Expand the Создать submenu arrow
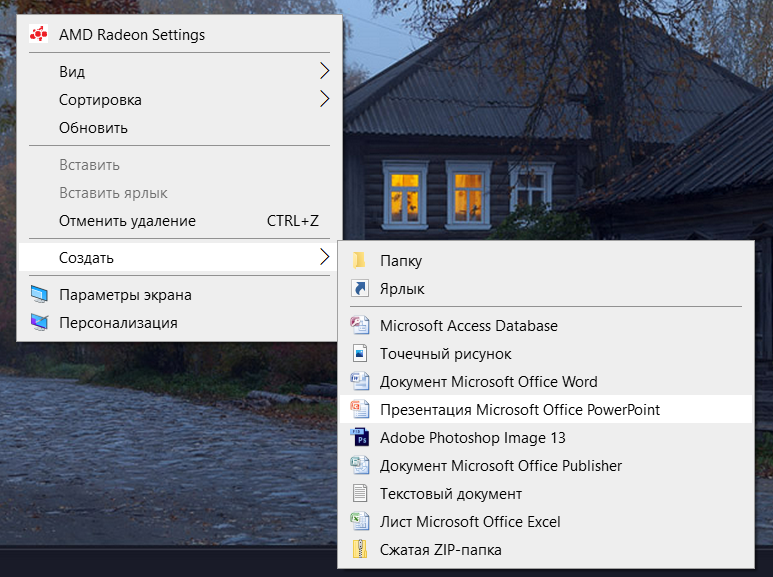The width and height of the screenshot is (773, 577). pos(324,257)
